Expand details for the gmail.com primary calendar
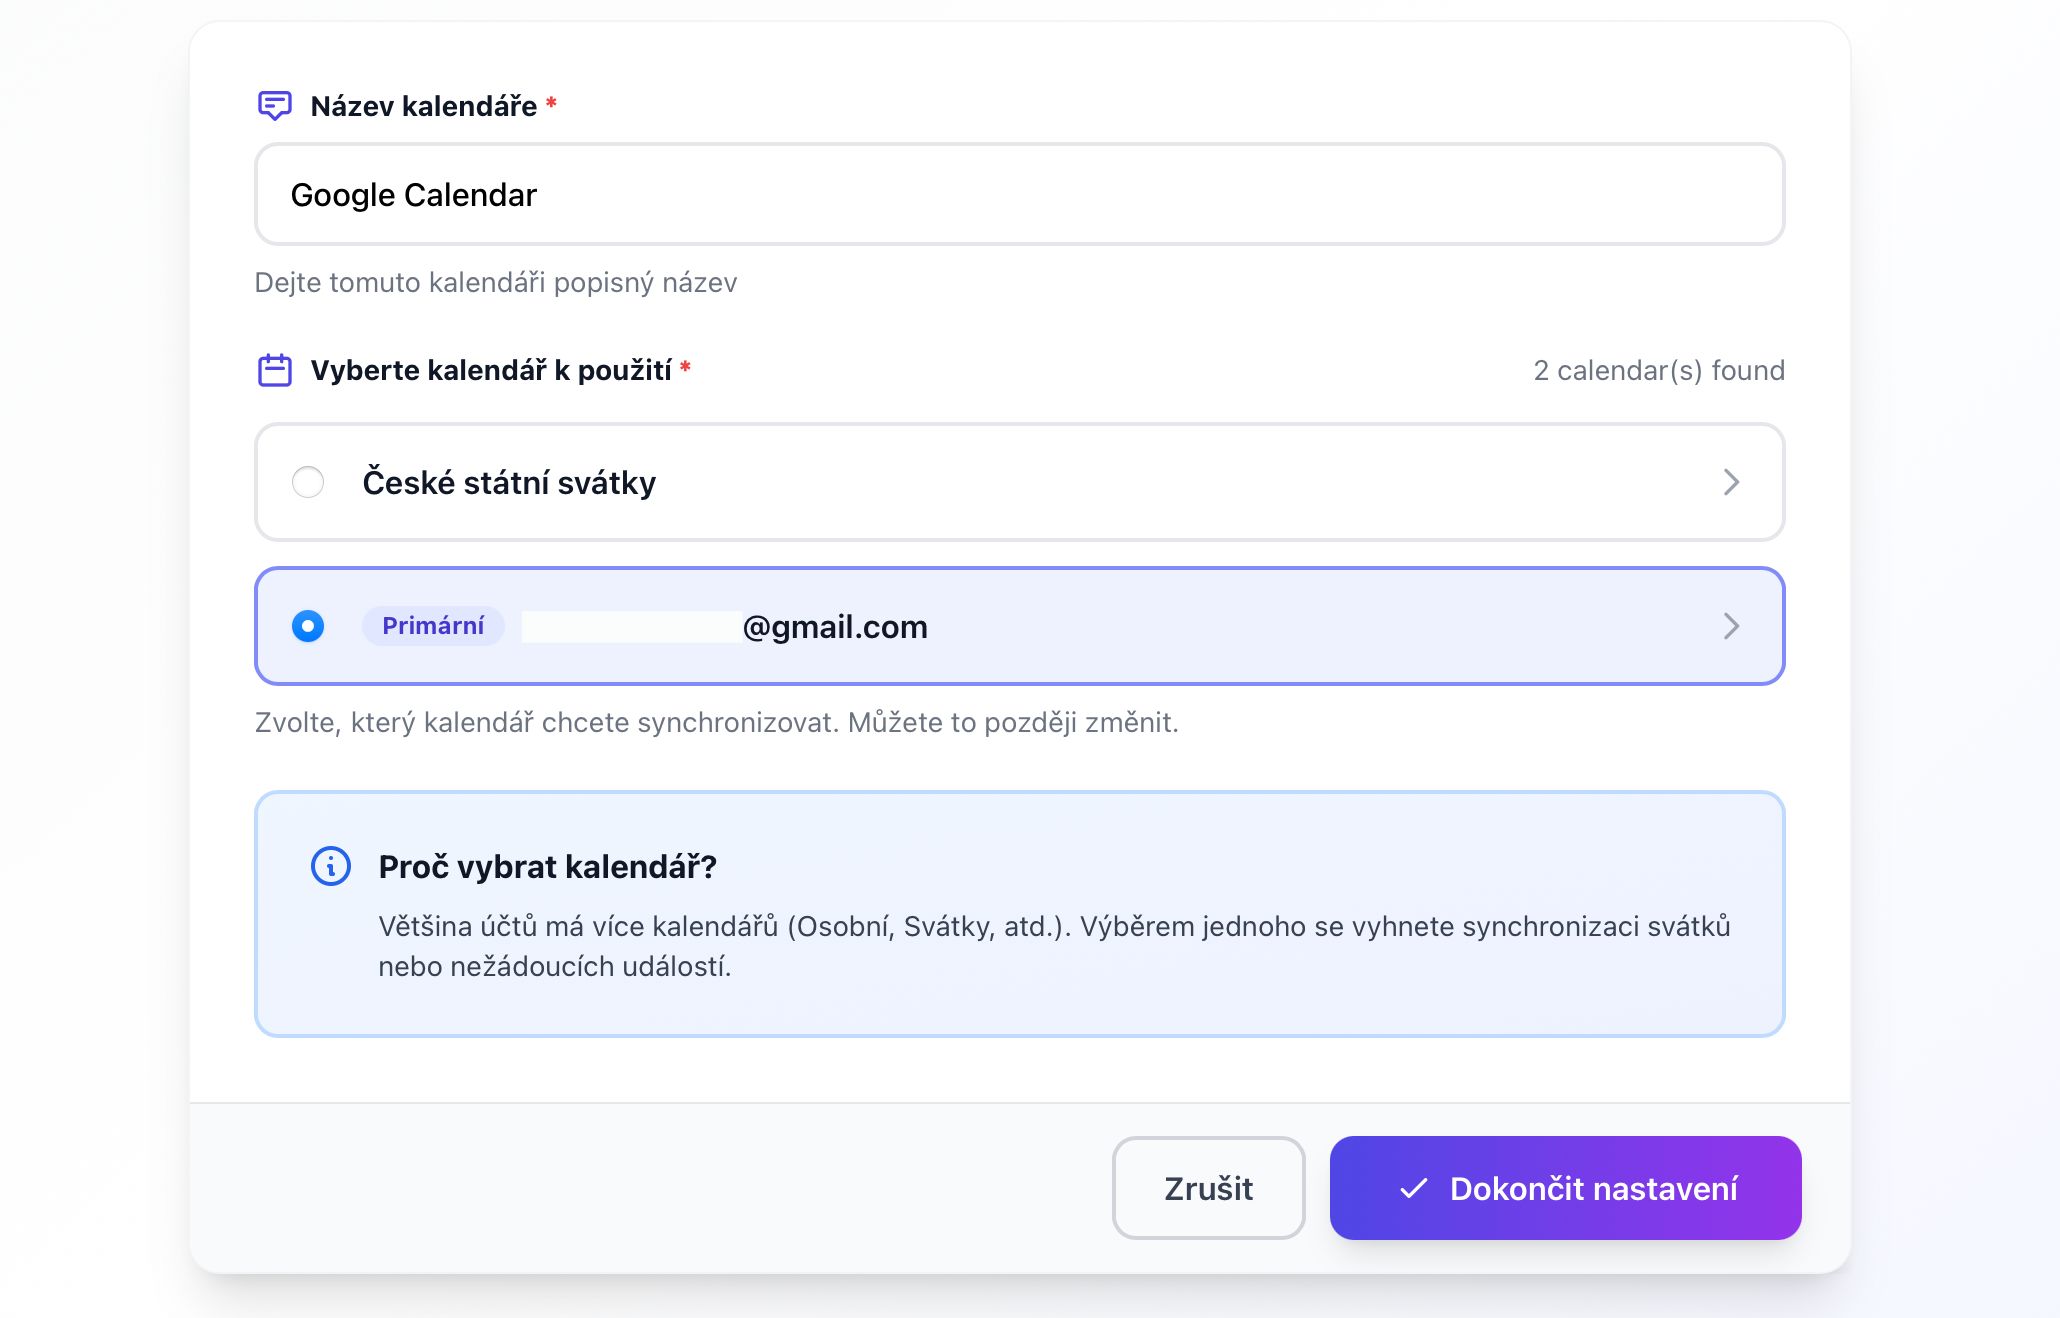2060x1318 pixels. click(1732, 626)
